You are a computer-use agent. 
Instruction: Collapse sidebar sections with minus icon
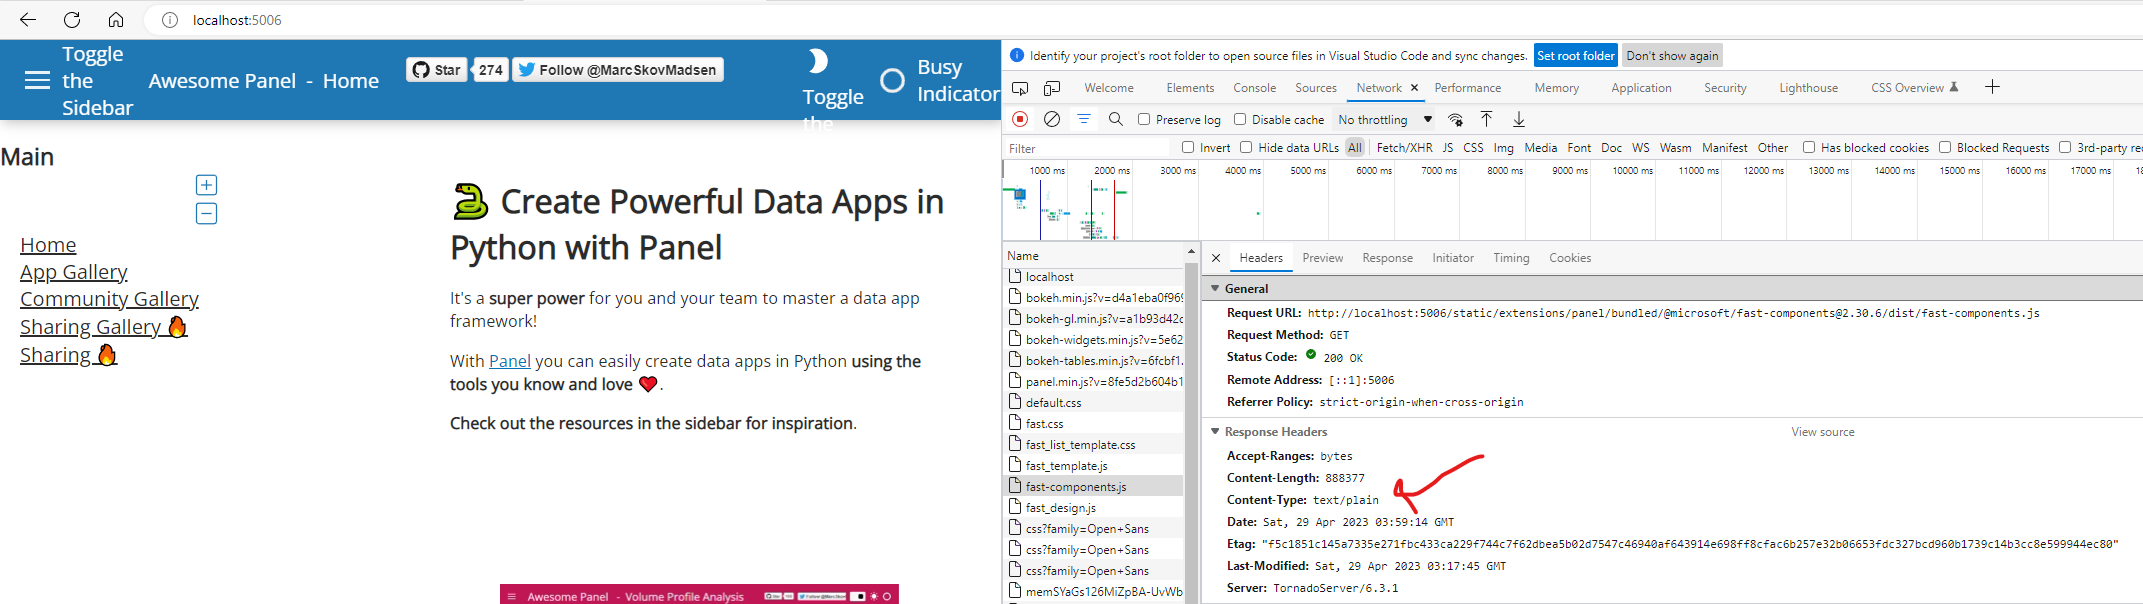pyautogui.click(x=206, y=213)
